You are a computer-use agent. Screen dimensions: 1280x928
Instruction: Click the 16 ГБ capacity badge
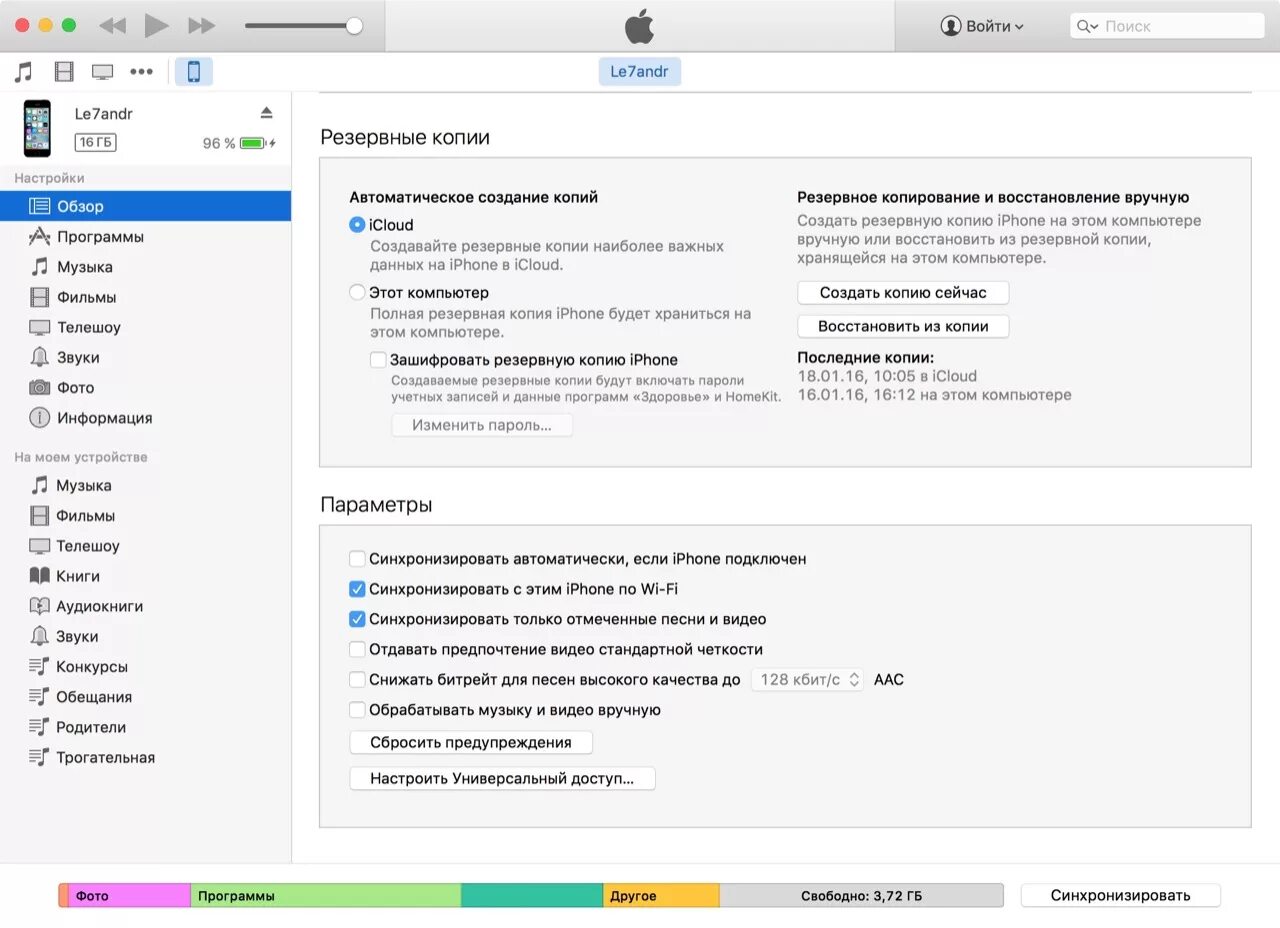click(95, 143)
